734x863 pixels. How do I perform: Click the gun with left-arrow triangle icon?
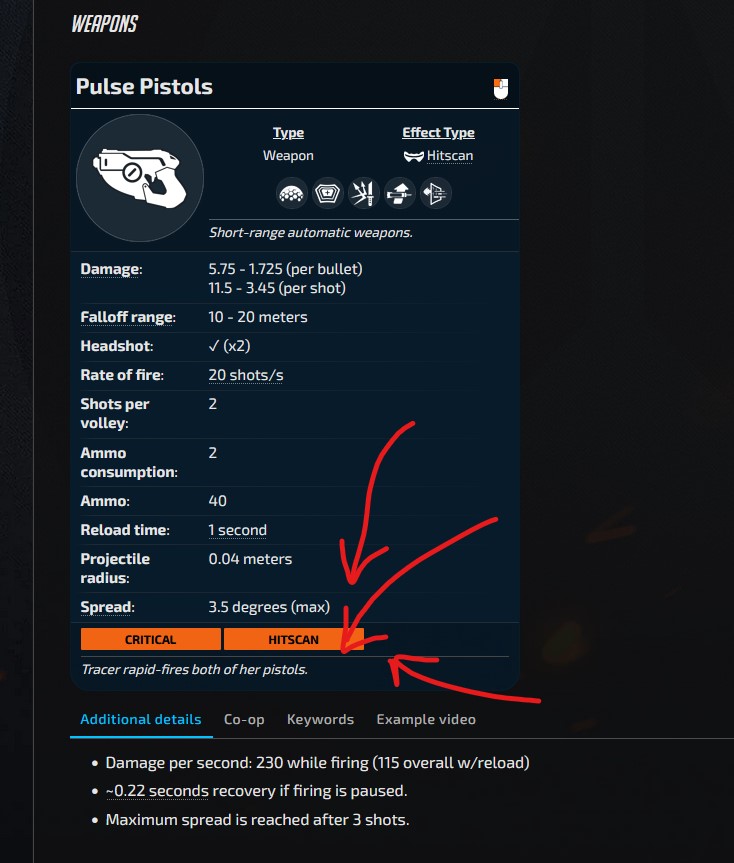(x=435, y=194)
